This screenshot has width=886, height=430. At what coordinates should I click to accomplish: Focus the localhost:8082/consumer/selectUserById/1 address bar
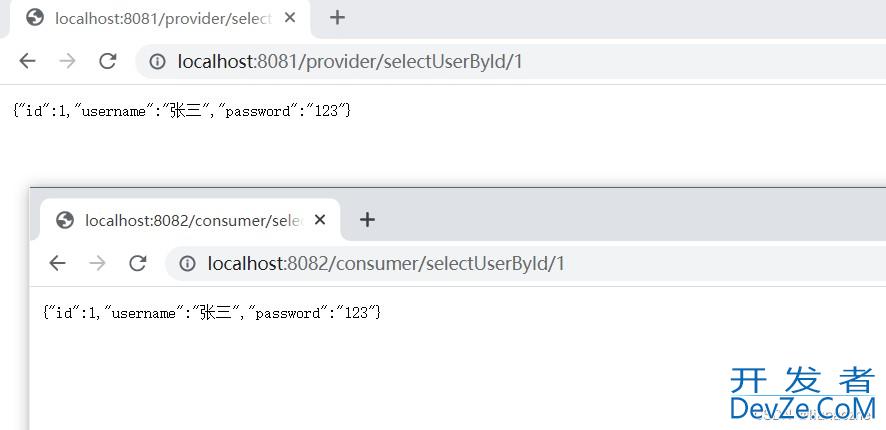click(x=525, y=263)
